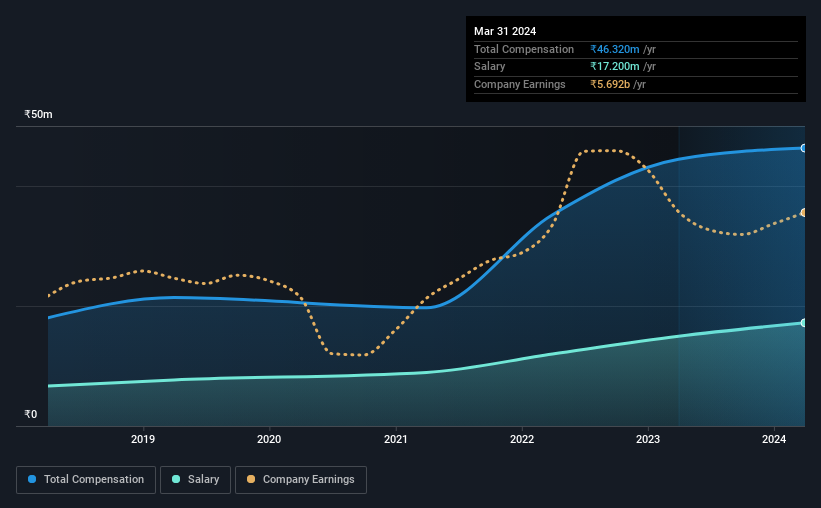
Task: Click the 2023 x-axis label
Action: point(648,439)
